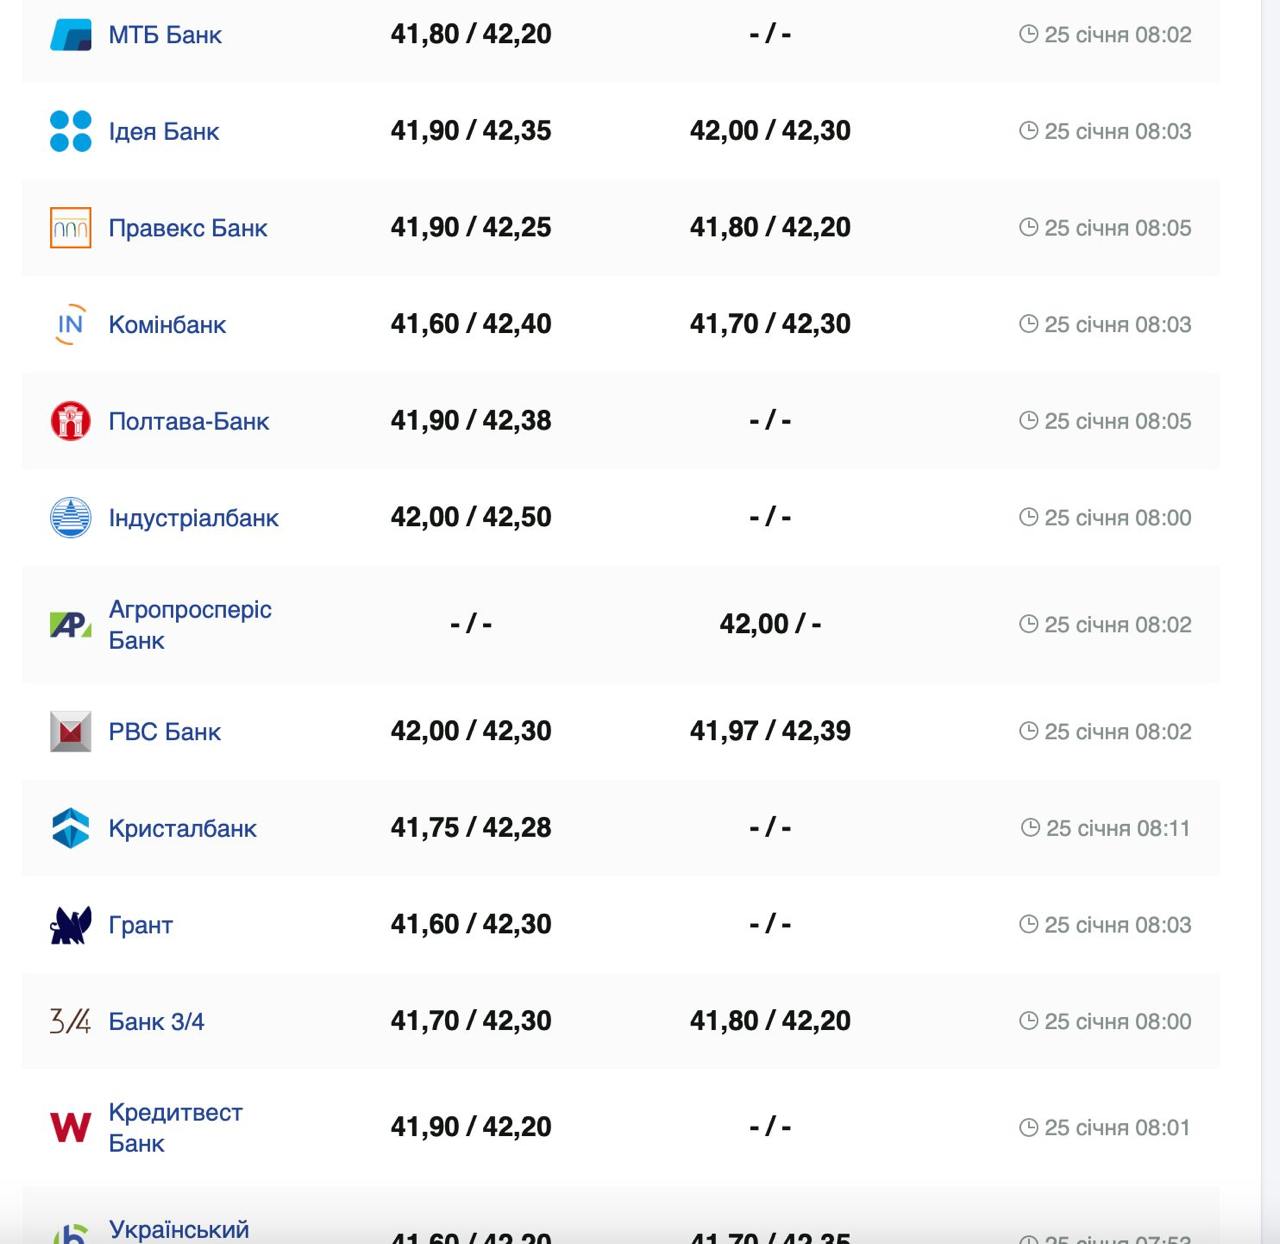
Task: Click РВС Банк cash rate 42,00 / 42,30
Action: pos(471,731)
